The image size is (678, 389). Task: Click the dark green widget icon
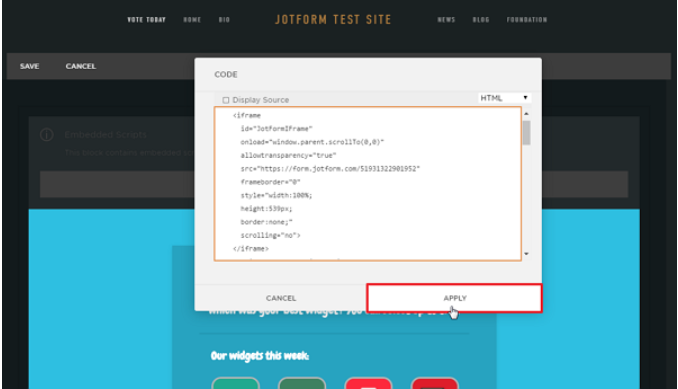point(302,383)
